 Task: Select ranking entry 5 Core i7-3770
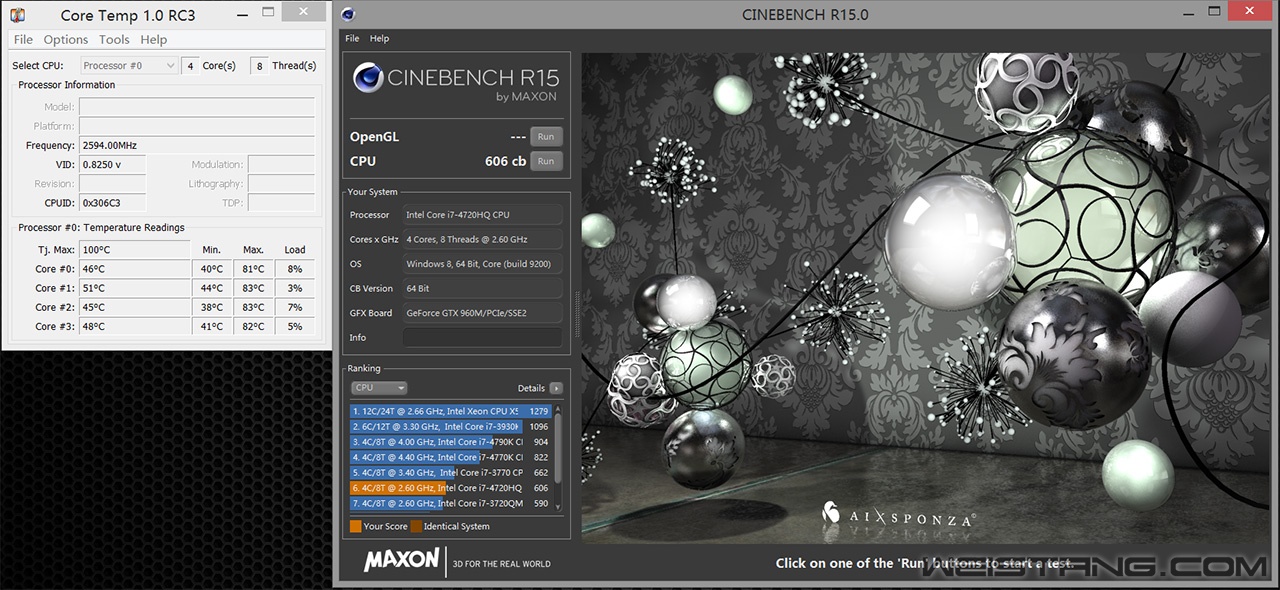coord(451,473)
